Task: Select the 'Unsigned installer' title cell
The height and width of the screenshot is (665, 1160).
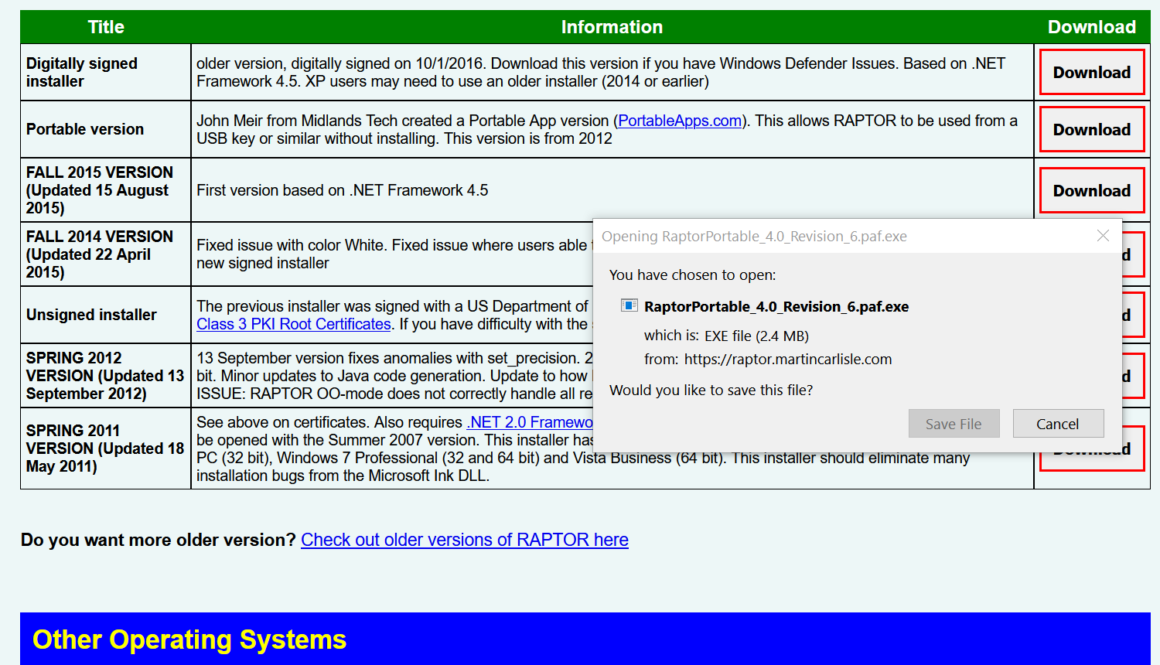Action: click(106, 315)
